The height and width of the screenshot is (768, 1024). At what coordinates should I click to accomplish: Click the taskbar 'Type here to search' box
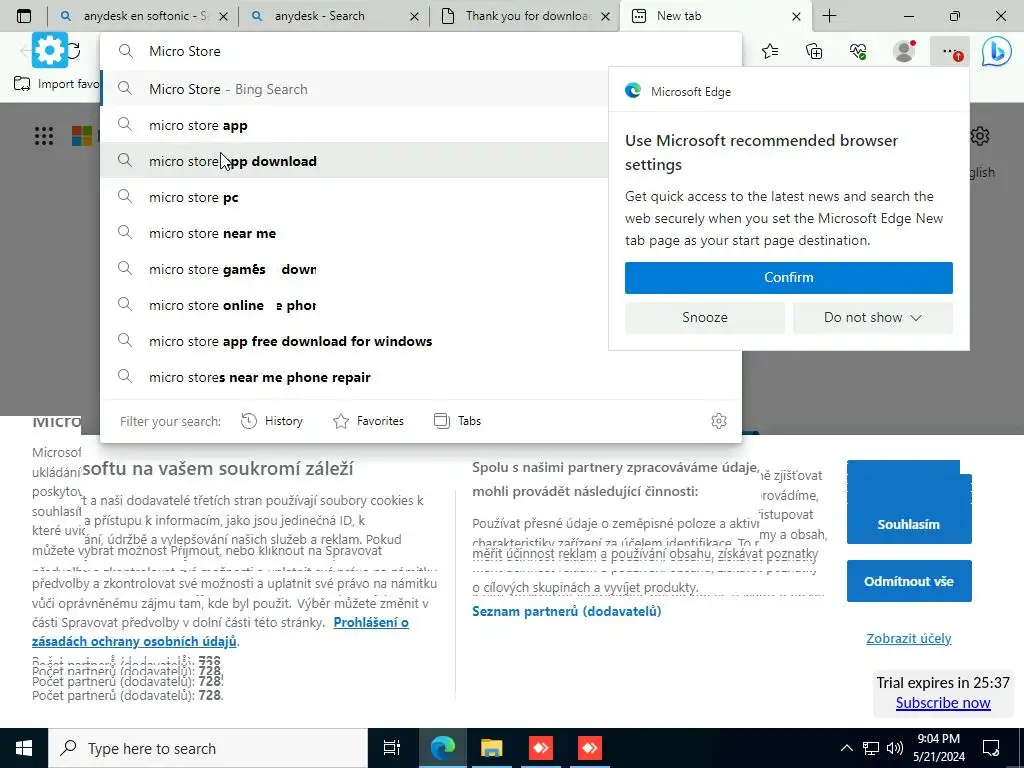pyautogui.click(x=208, y=748)
